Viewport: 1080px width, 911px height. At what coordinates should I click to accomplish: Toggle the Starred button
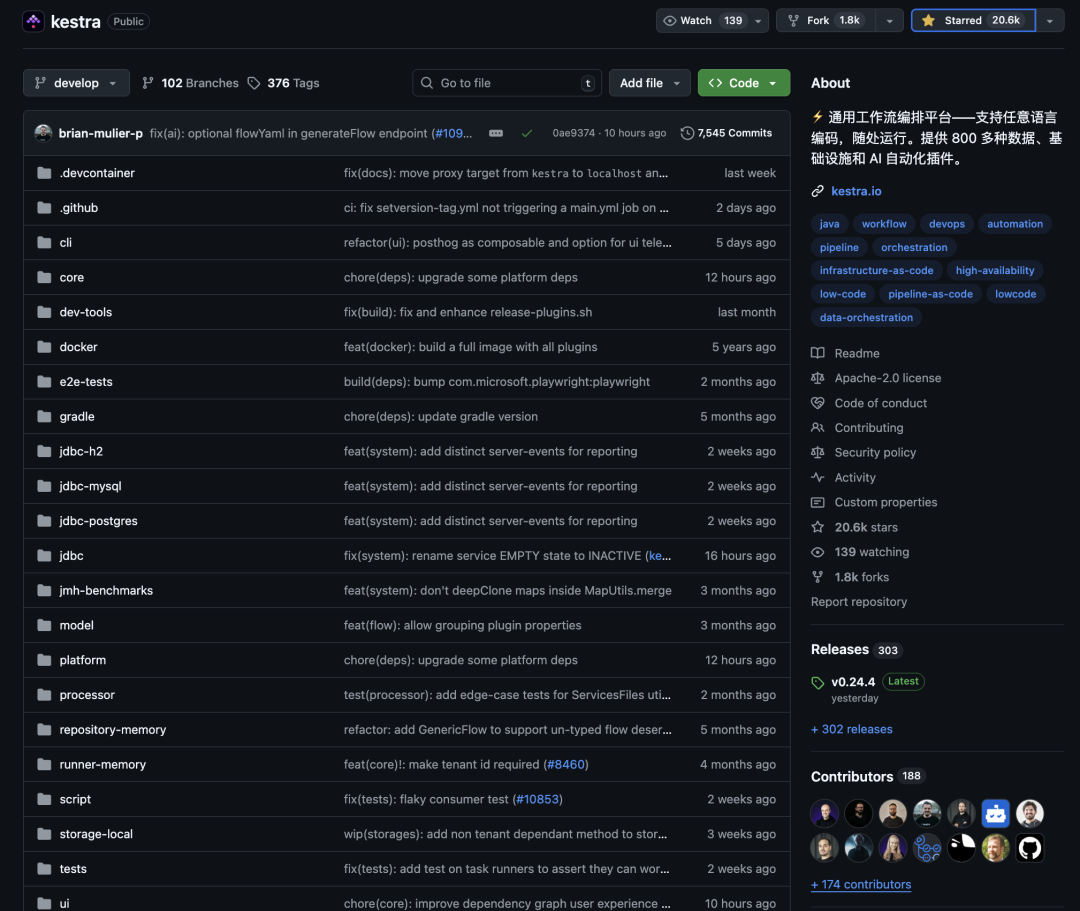[x=973, y=21]
